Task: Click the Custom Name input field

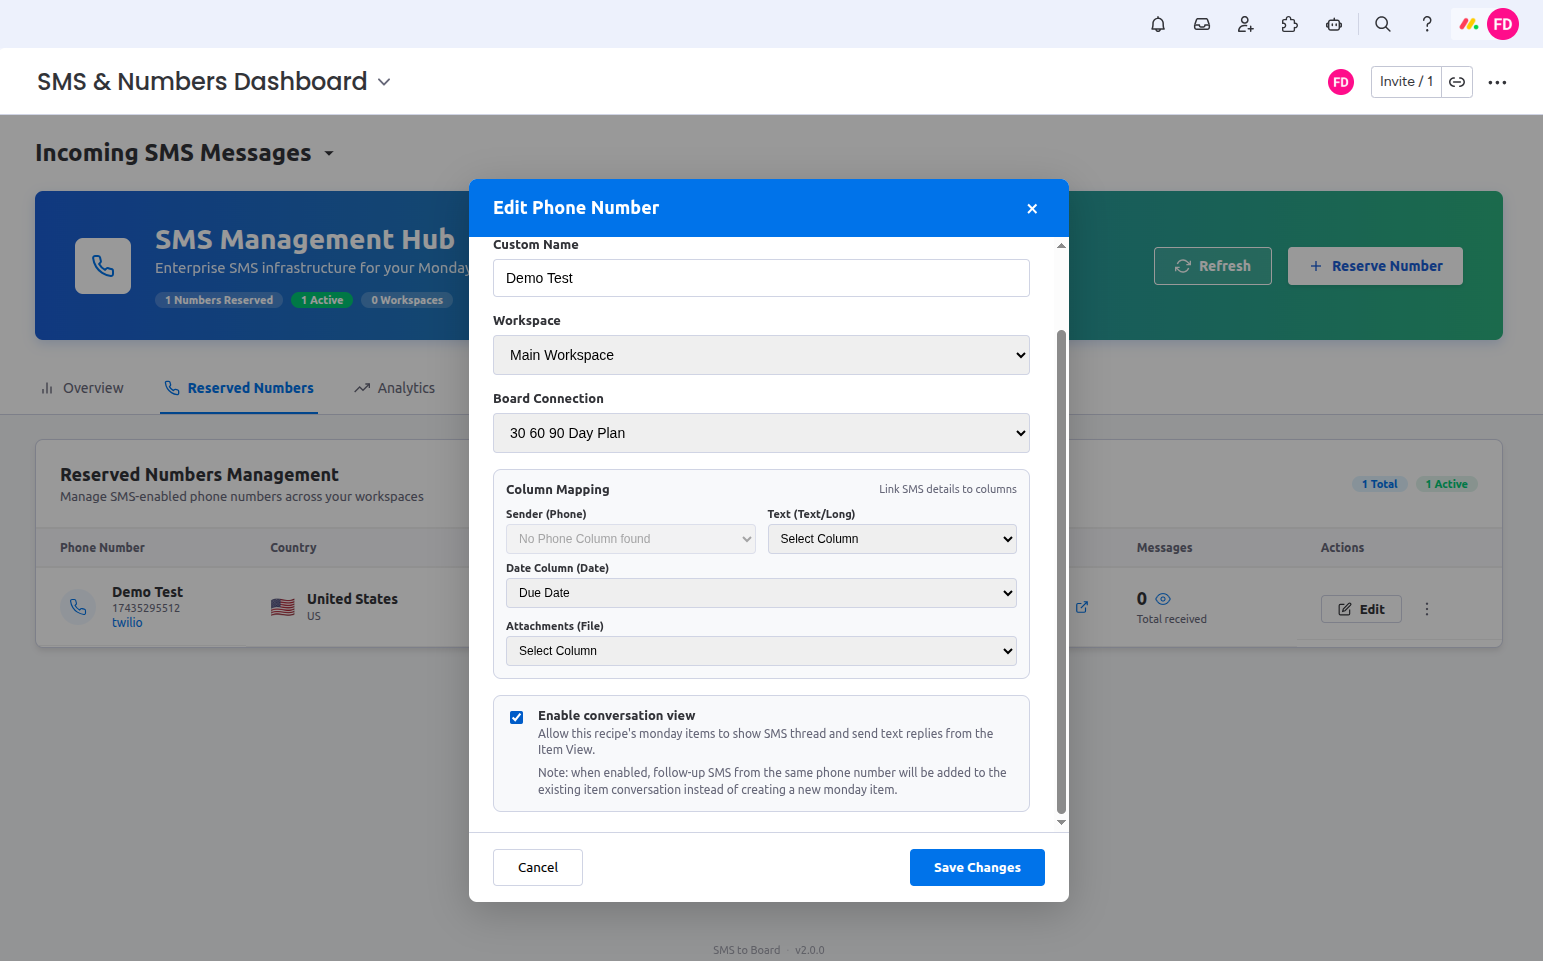Action: coord(761,278)
